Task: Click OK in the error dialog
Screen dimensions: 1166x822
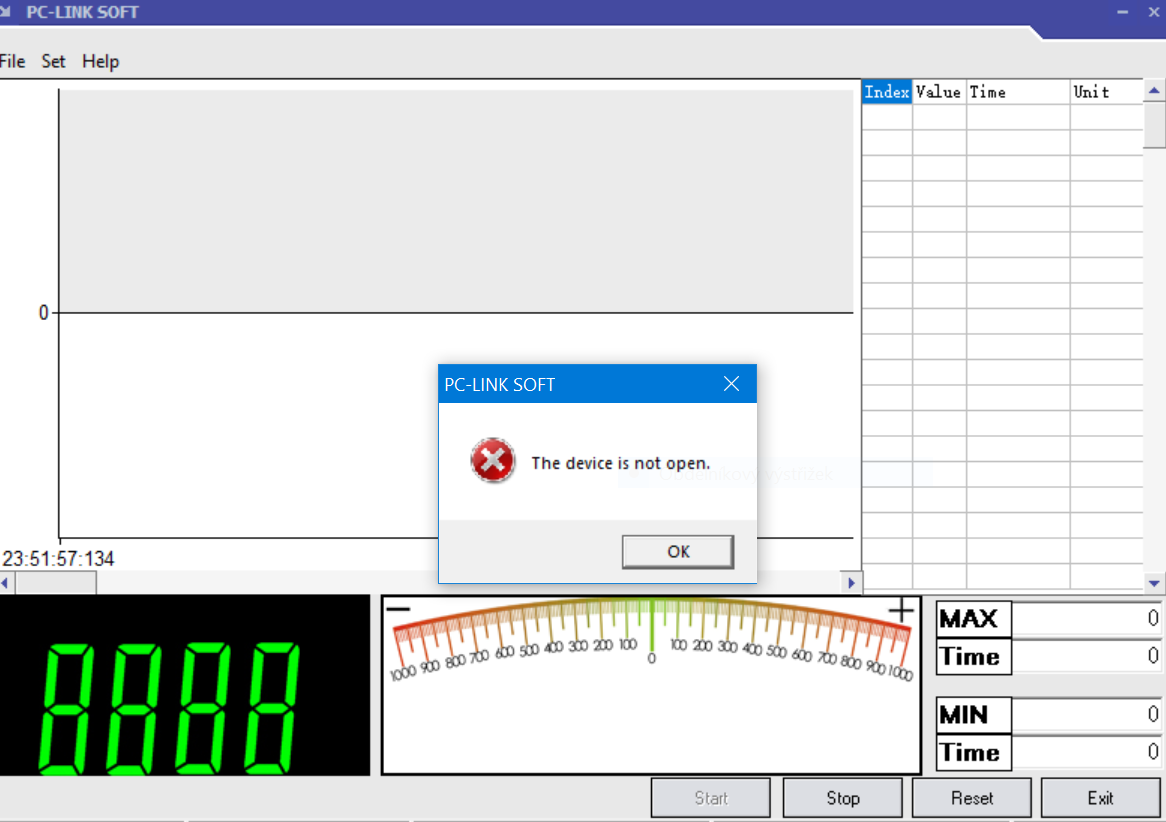Action: coord(677,551)
